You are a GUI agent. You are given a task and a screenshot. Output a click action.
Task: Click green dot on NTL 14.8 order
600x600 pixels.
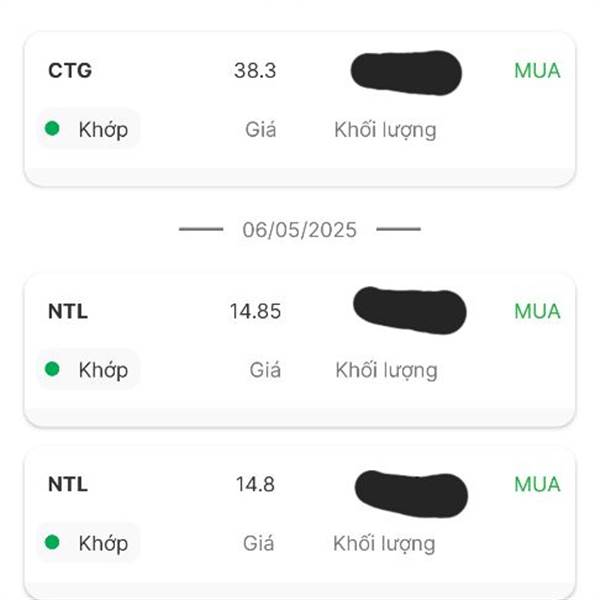pos(52,542)
